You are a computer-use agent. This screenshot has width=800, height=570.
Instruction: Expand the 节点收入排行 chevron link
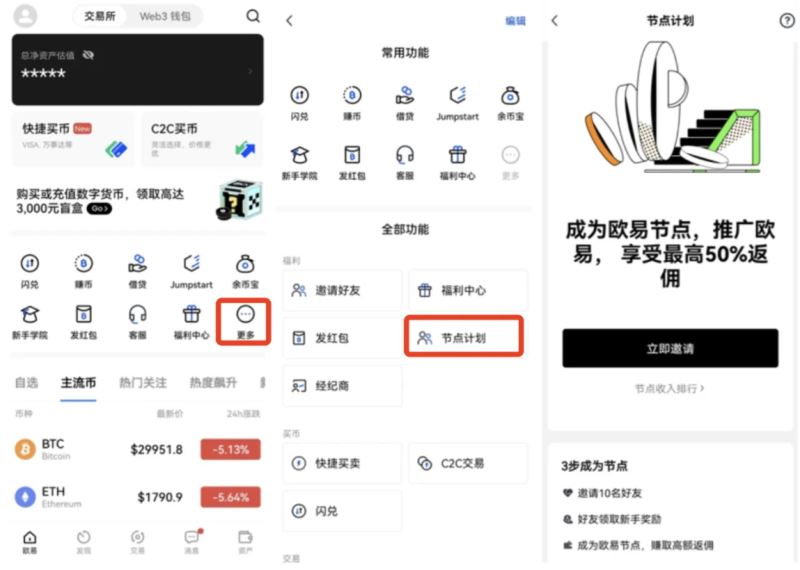pos(669,388)
